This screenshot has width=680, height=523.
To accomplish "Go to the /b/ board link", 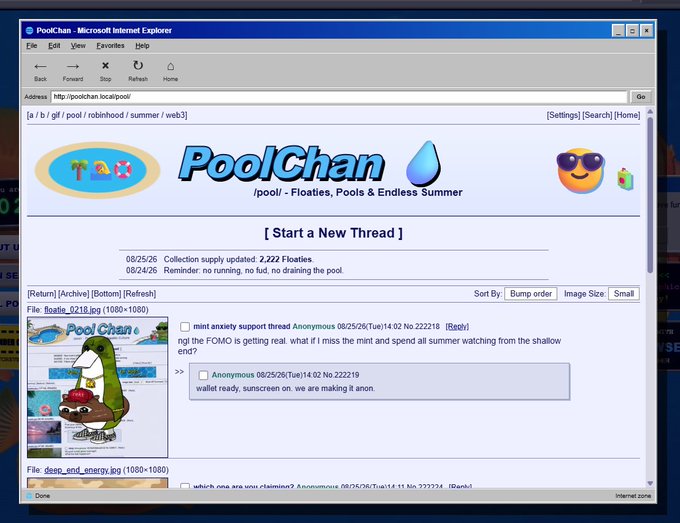I will tap(42, 115).
